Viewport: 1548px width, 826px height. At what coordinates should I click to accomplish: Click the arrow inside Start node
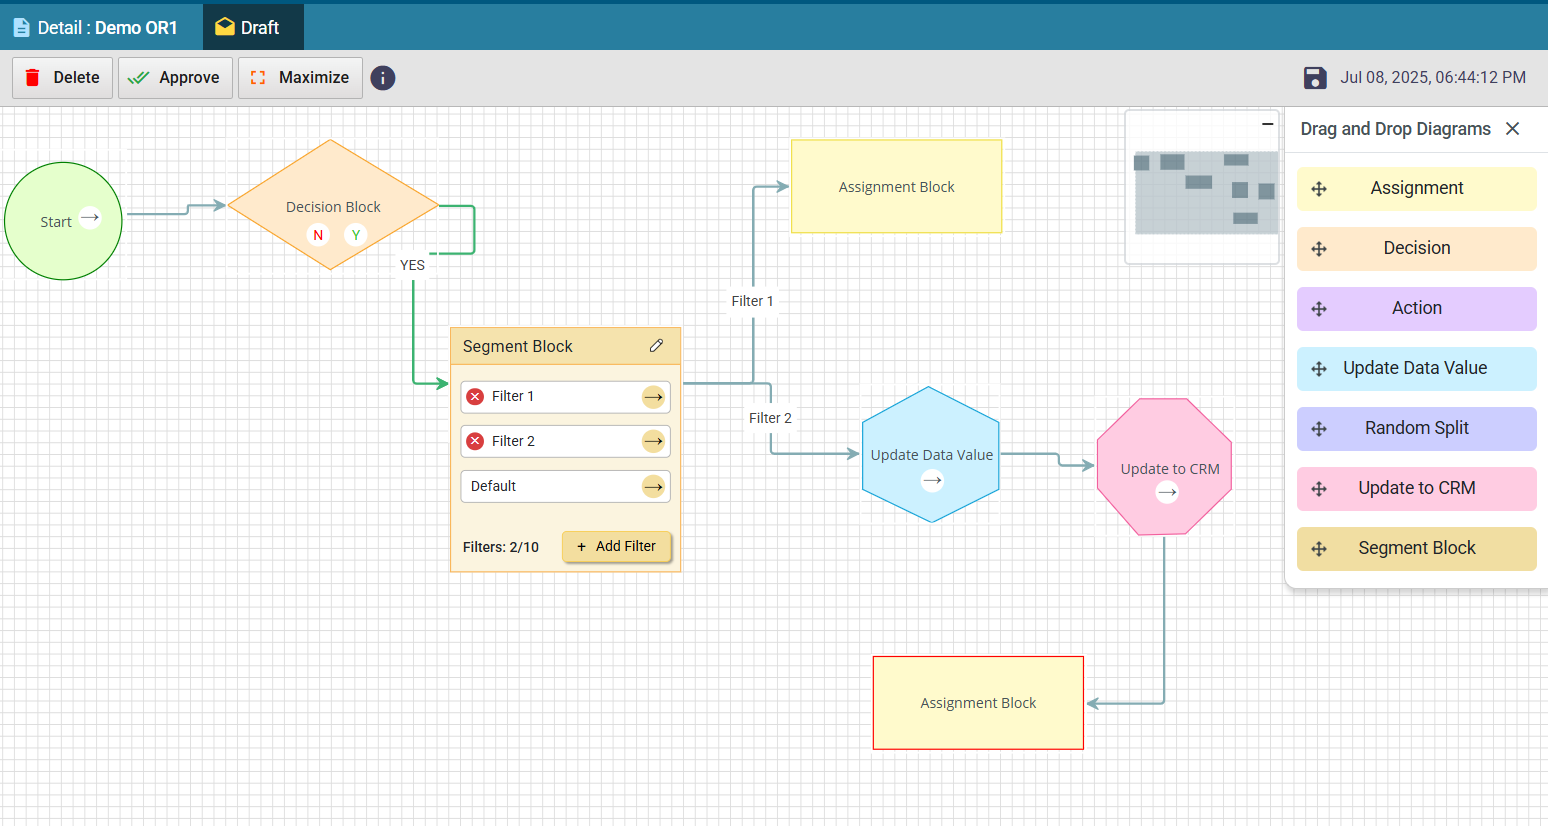coord(90,217)
